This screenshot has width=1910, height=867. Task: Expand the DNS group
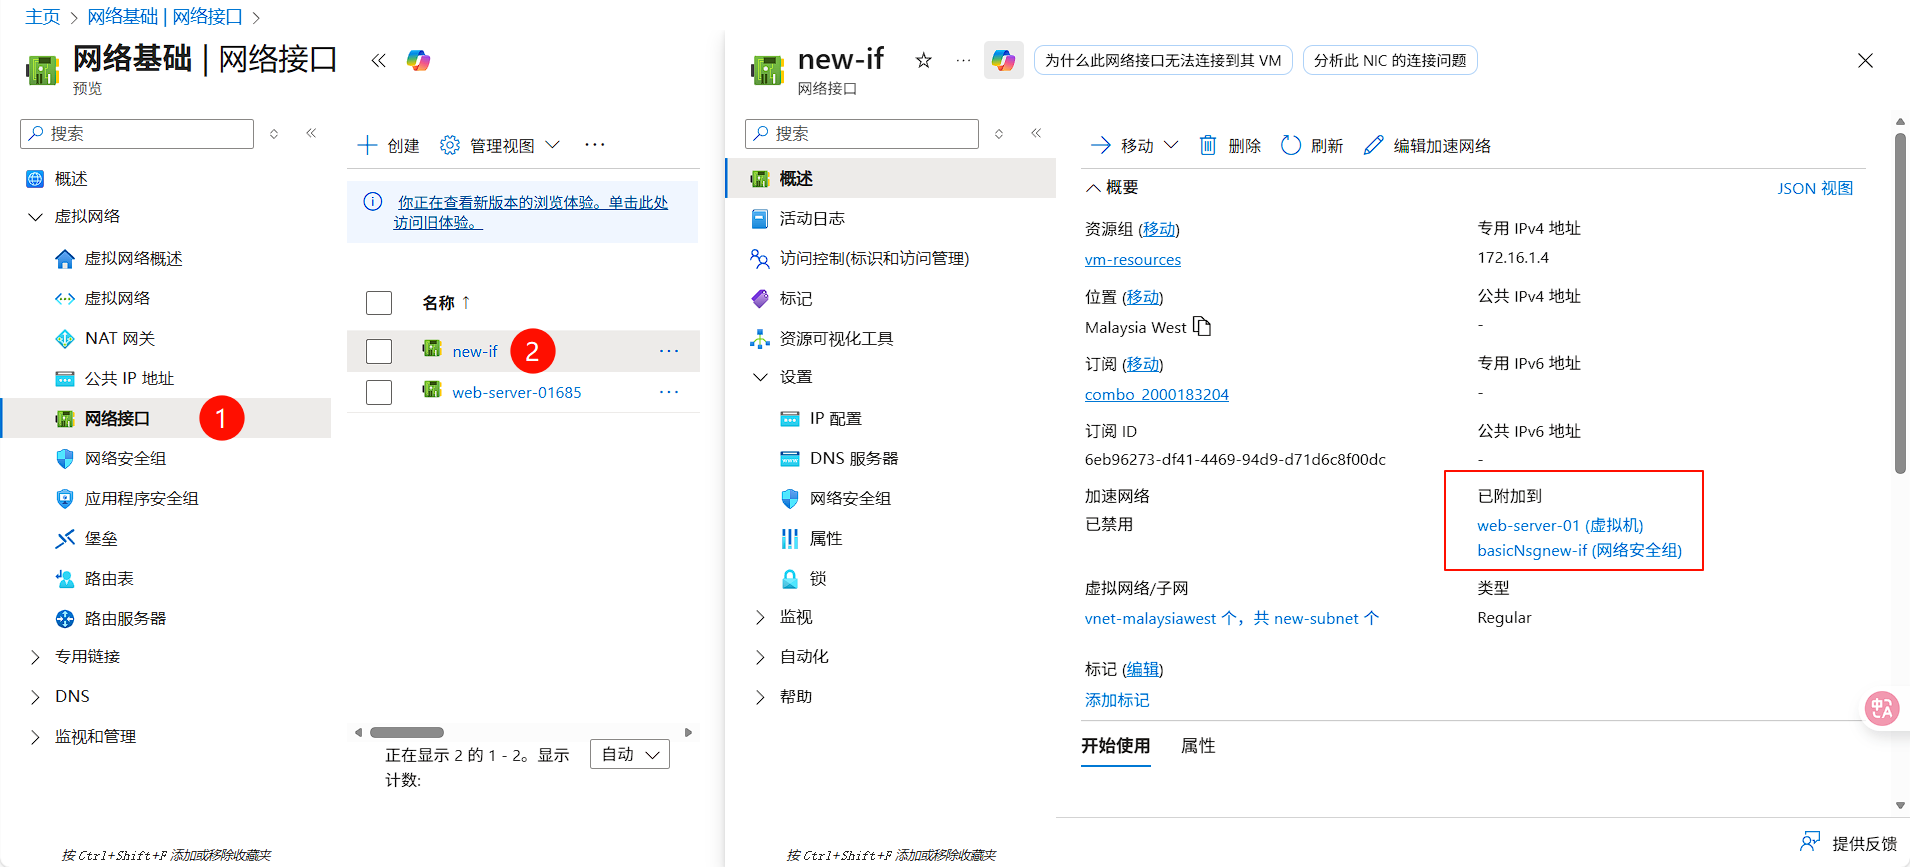click(35, 696)
